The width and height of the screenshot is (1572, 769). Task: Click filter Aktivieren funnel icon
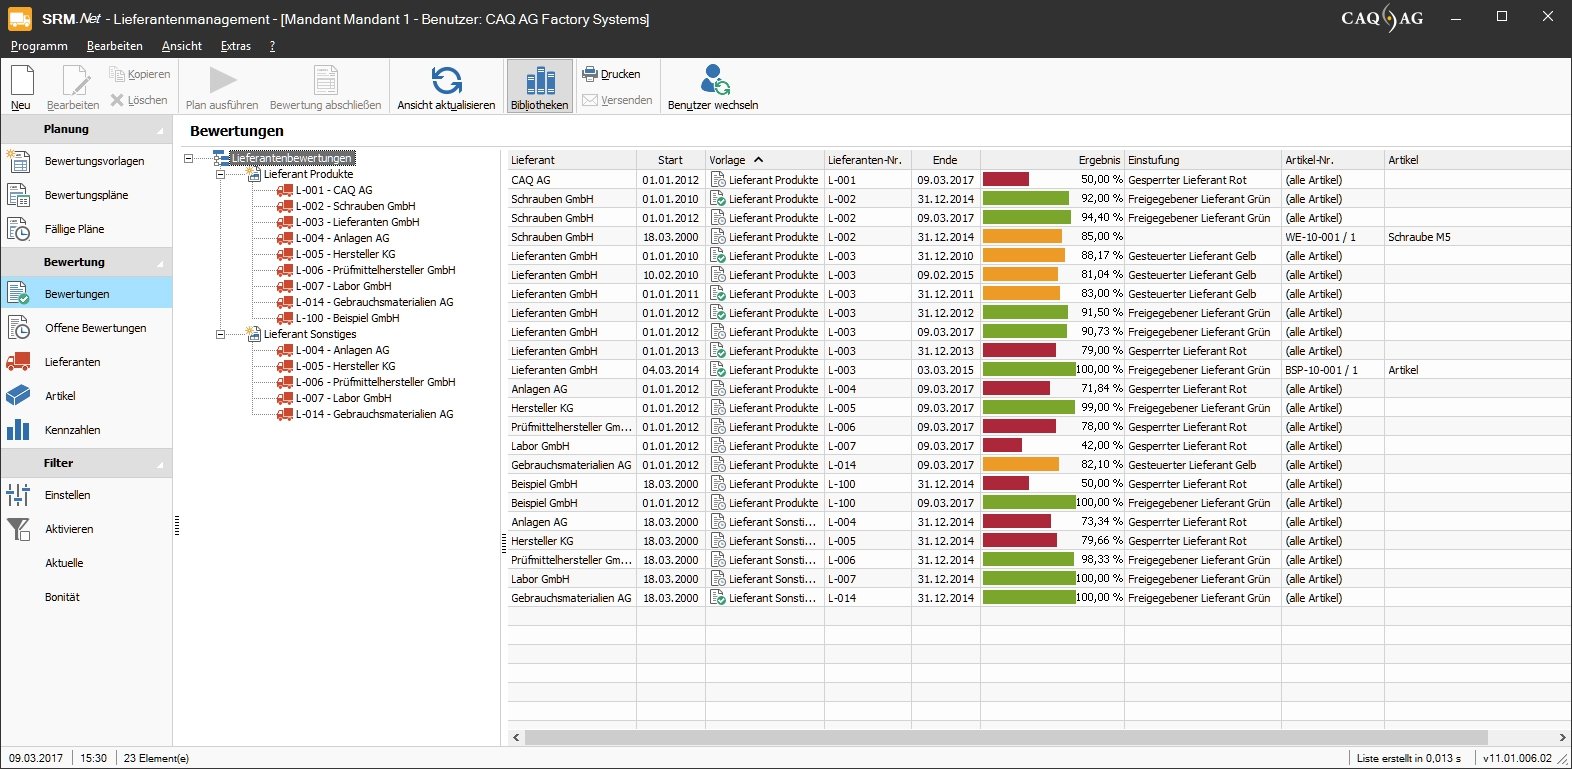pyautogui.click(x=19, y=529)
